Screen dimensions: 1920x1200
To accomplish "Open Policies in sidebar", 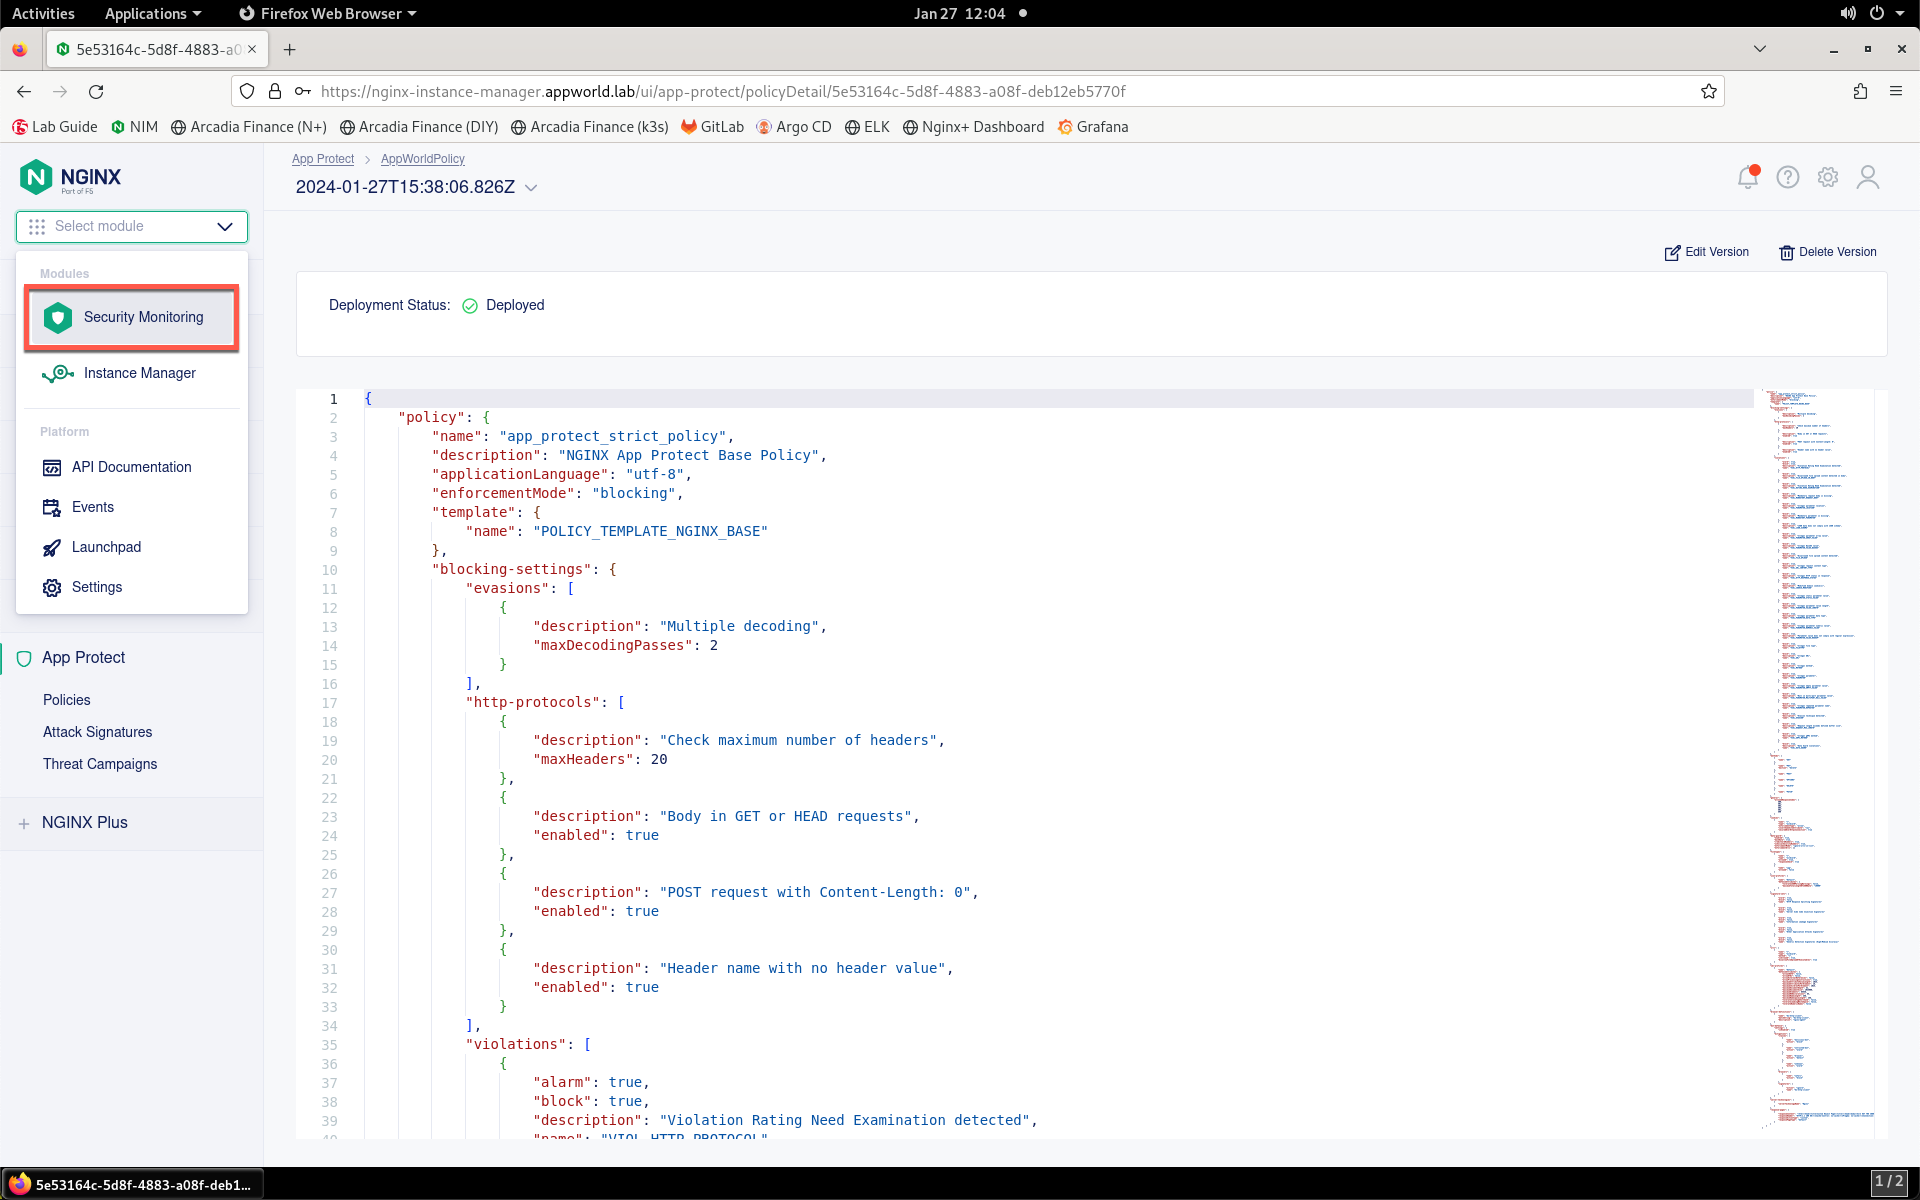I will [x=67, y=700].
